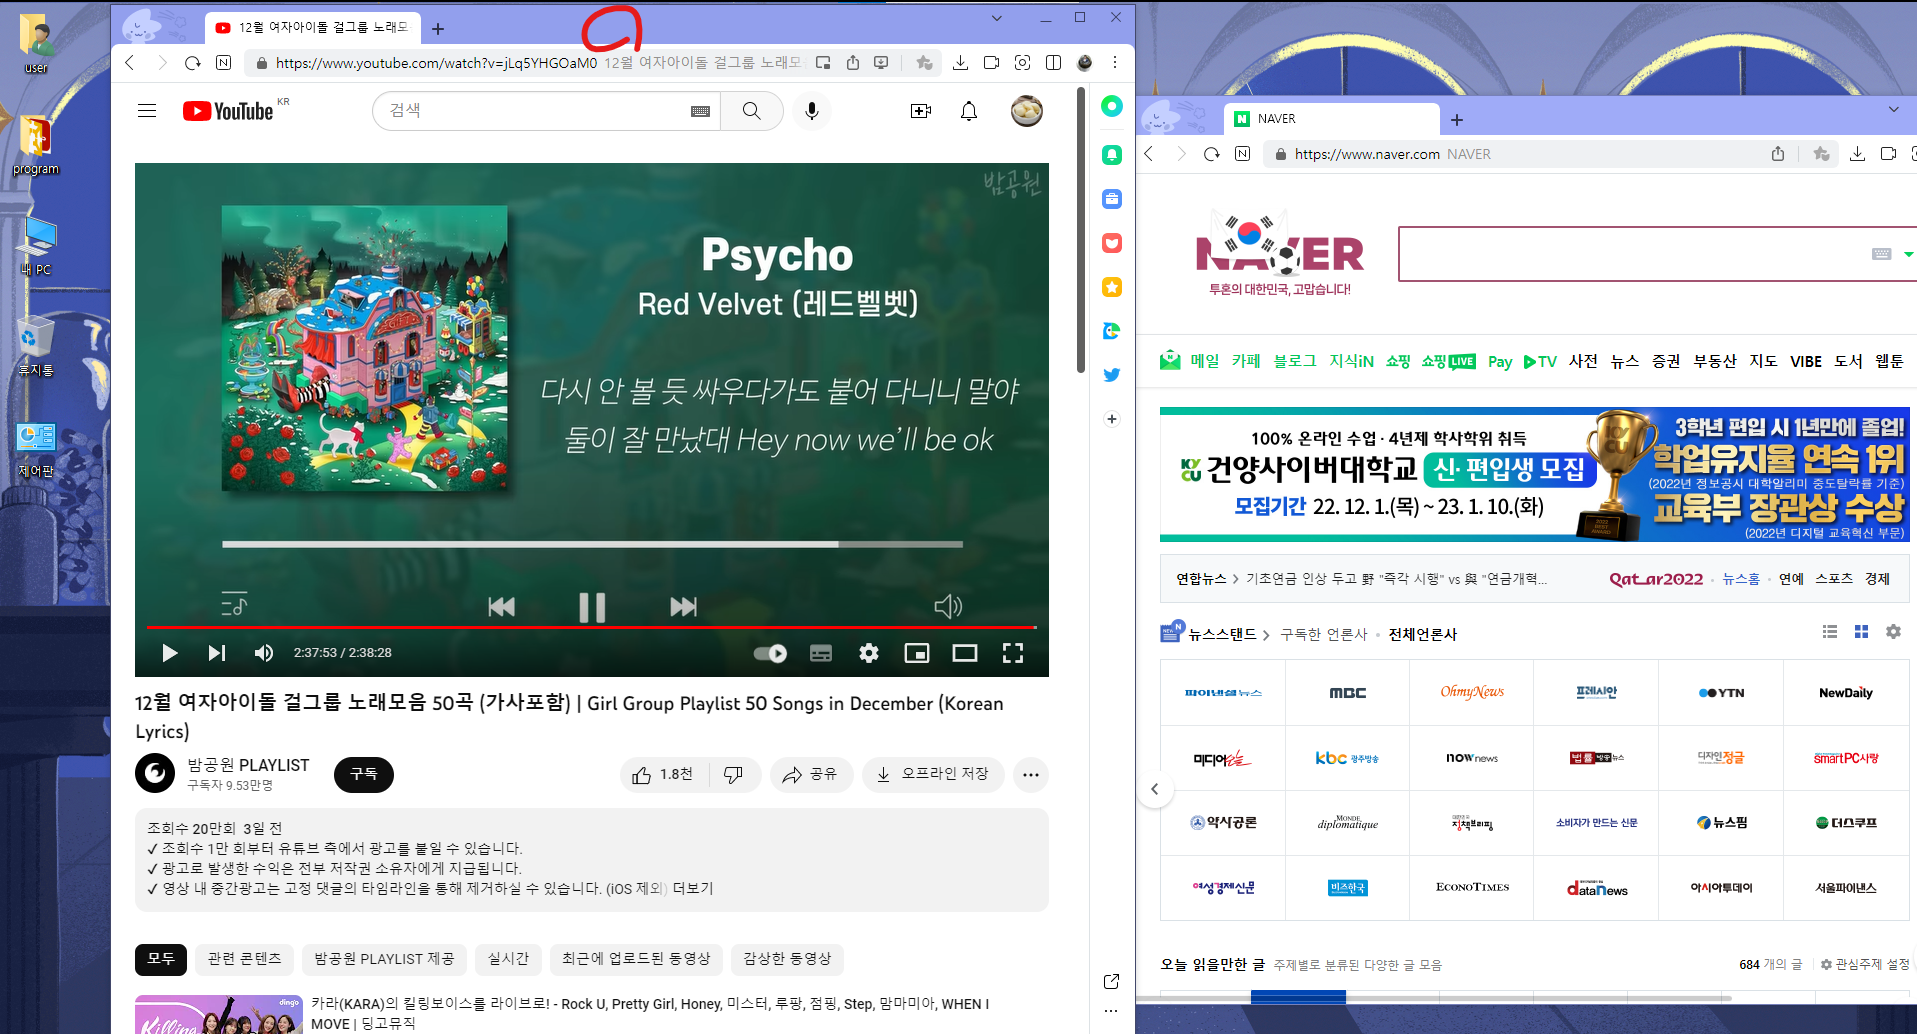1917x1034 pixels.
Task: Switch newsstand to grid view icon
Action: pyautogui.click(x=1861, y=632)
